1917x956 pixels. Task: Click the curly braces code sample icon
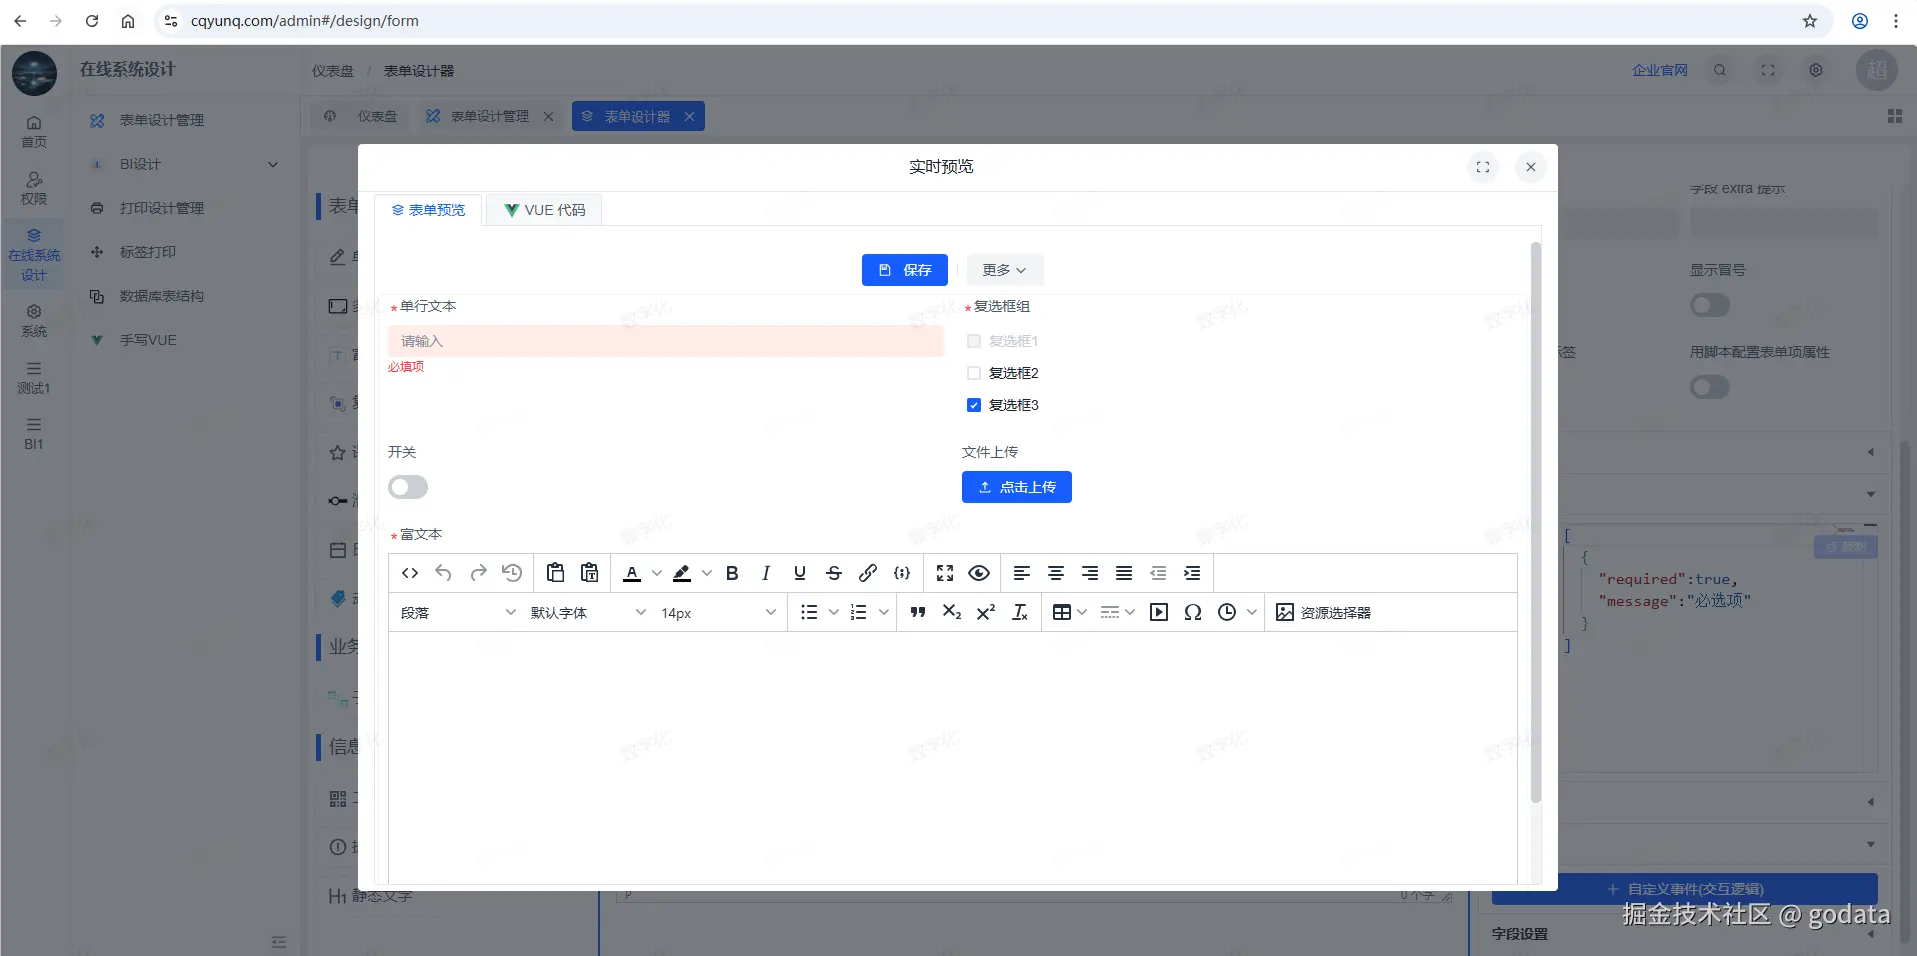click(902, 573)
